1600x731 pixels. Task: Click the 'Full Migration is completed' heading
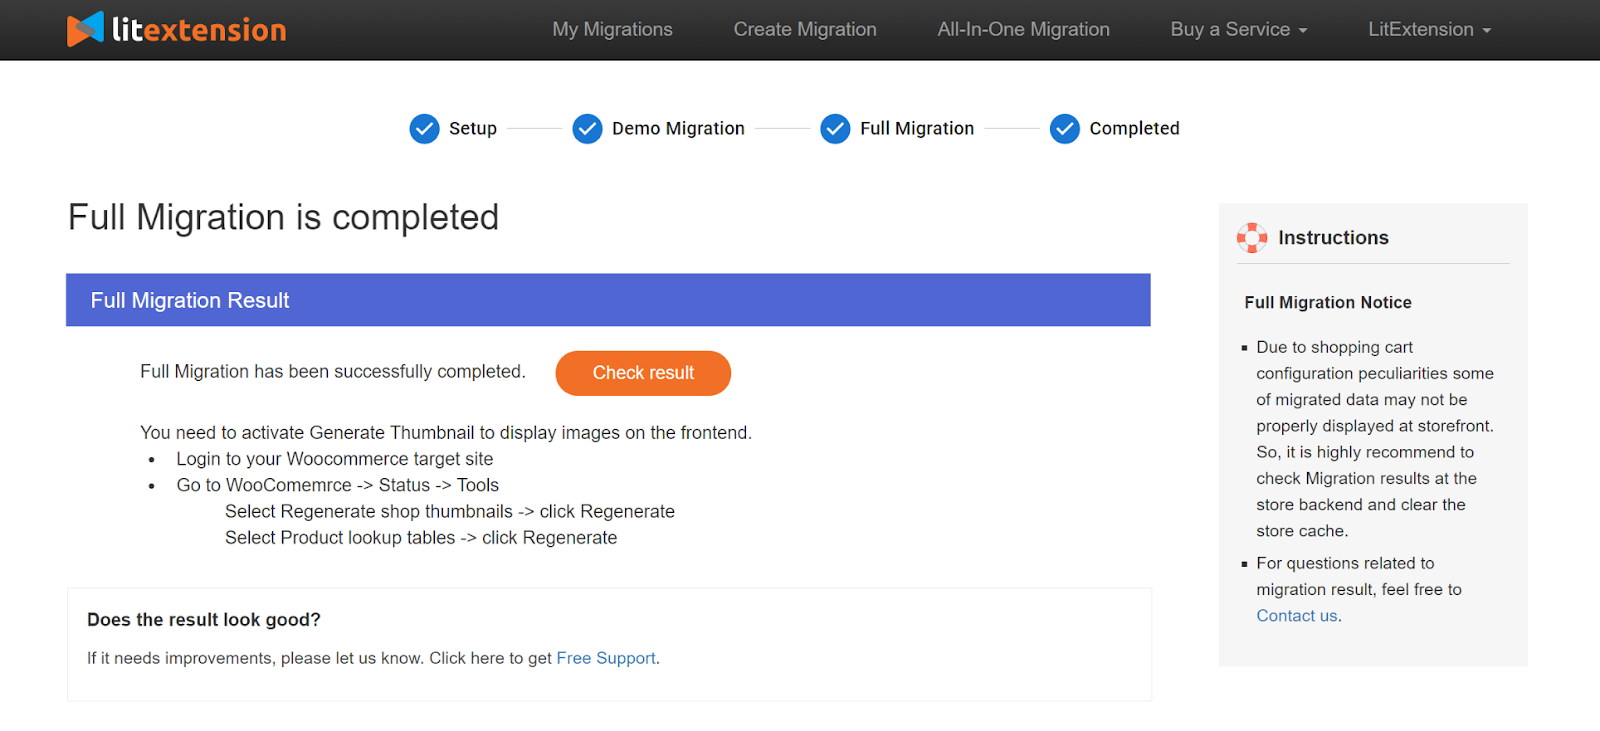click(x=283, y=218)
